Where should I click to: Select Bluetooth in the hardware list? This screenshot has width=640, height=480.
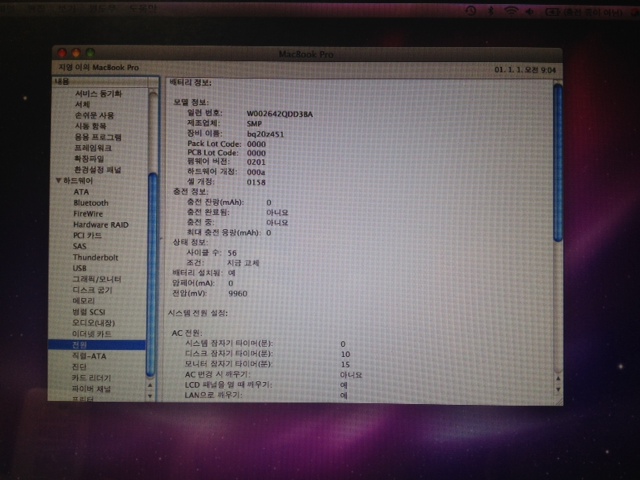click(90, 202)
